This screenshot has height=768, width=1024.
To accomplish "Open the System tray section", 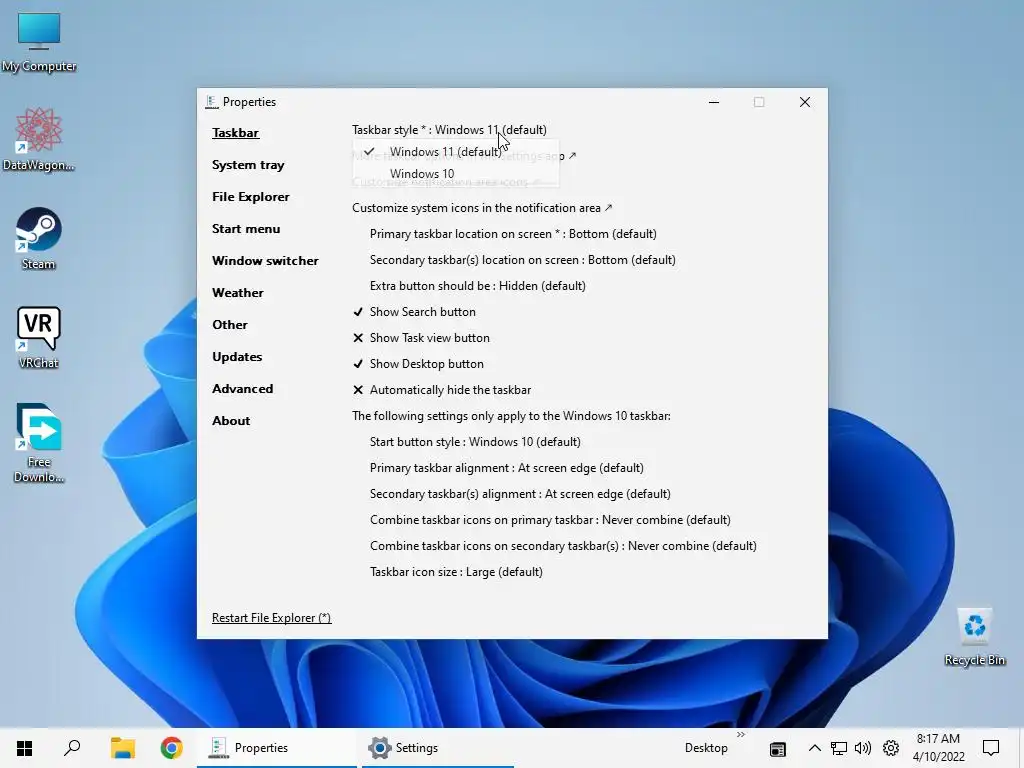I will (248, 165).
